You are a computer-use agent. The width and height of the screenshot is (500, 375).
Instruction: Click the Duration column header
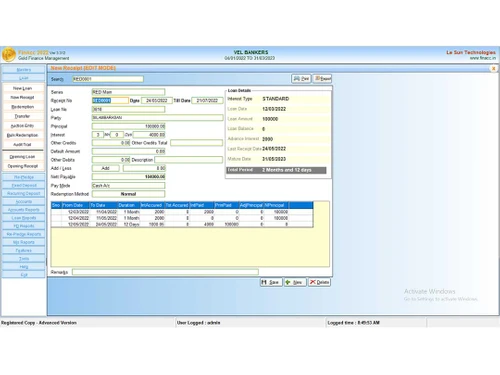pos(129,205)
